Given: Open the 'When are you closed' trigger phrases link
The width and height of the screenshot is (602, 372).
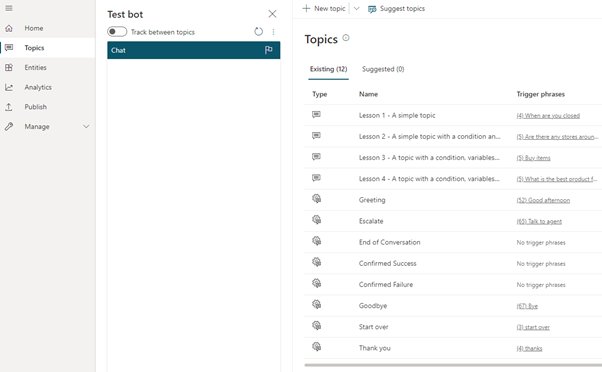Looking at the screenshot, I should (548, 116).
